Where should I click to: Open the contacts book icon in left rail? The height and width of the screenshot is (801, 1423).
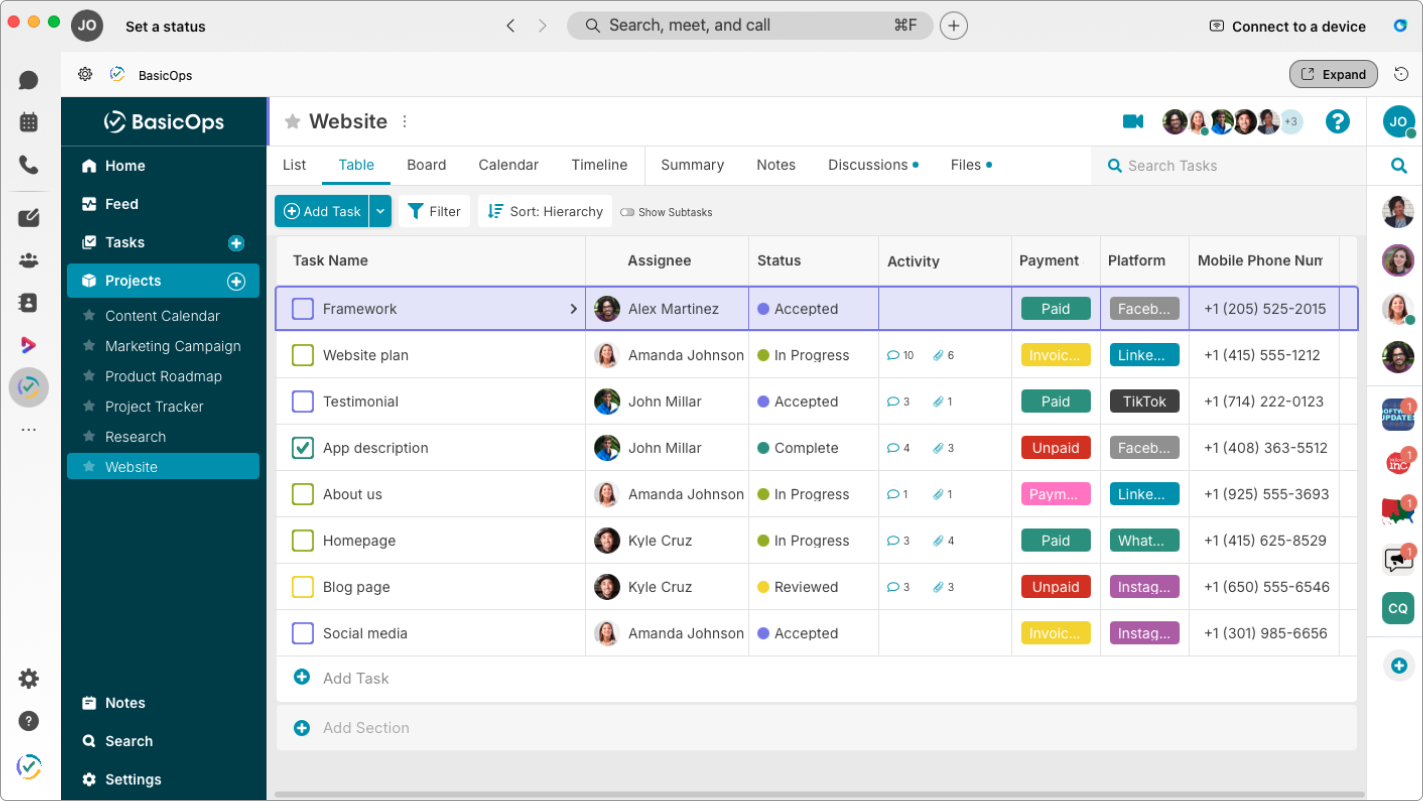point(29,302)
